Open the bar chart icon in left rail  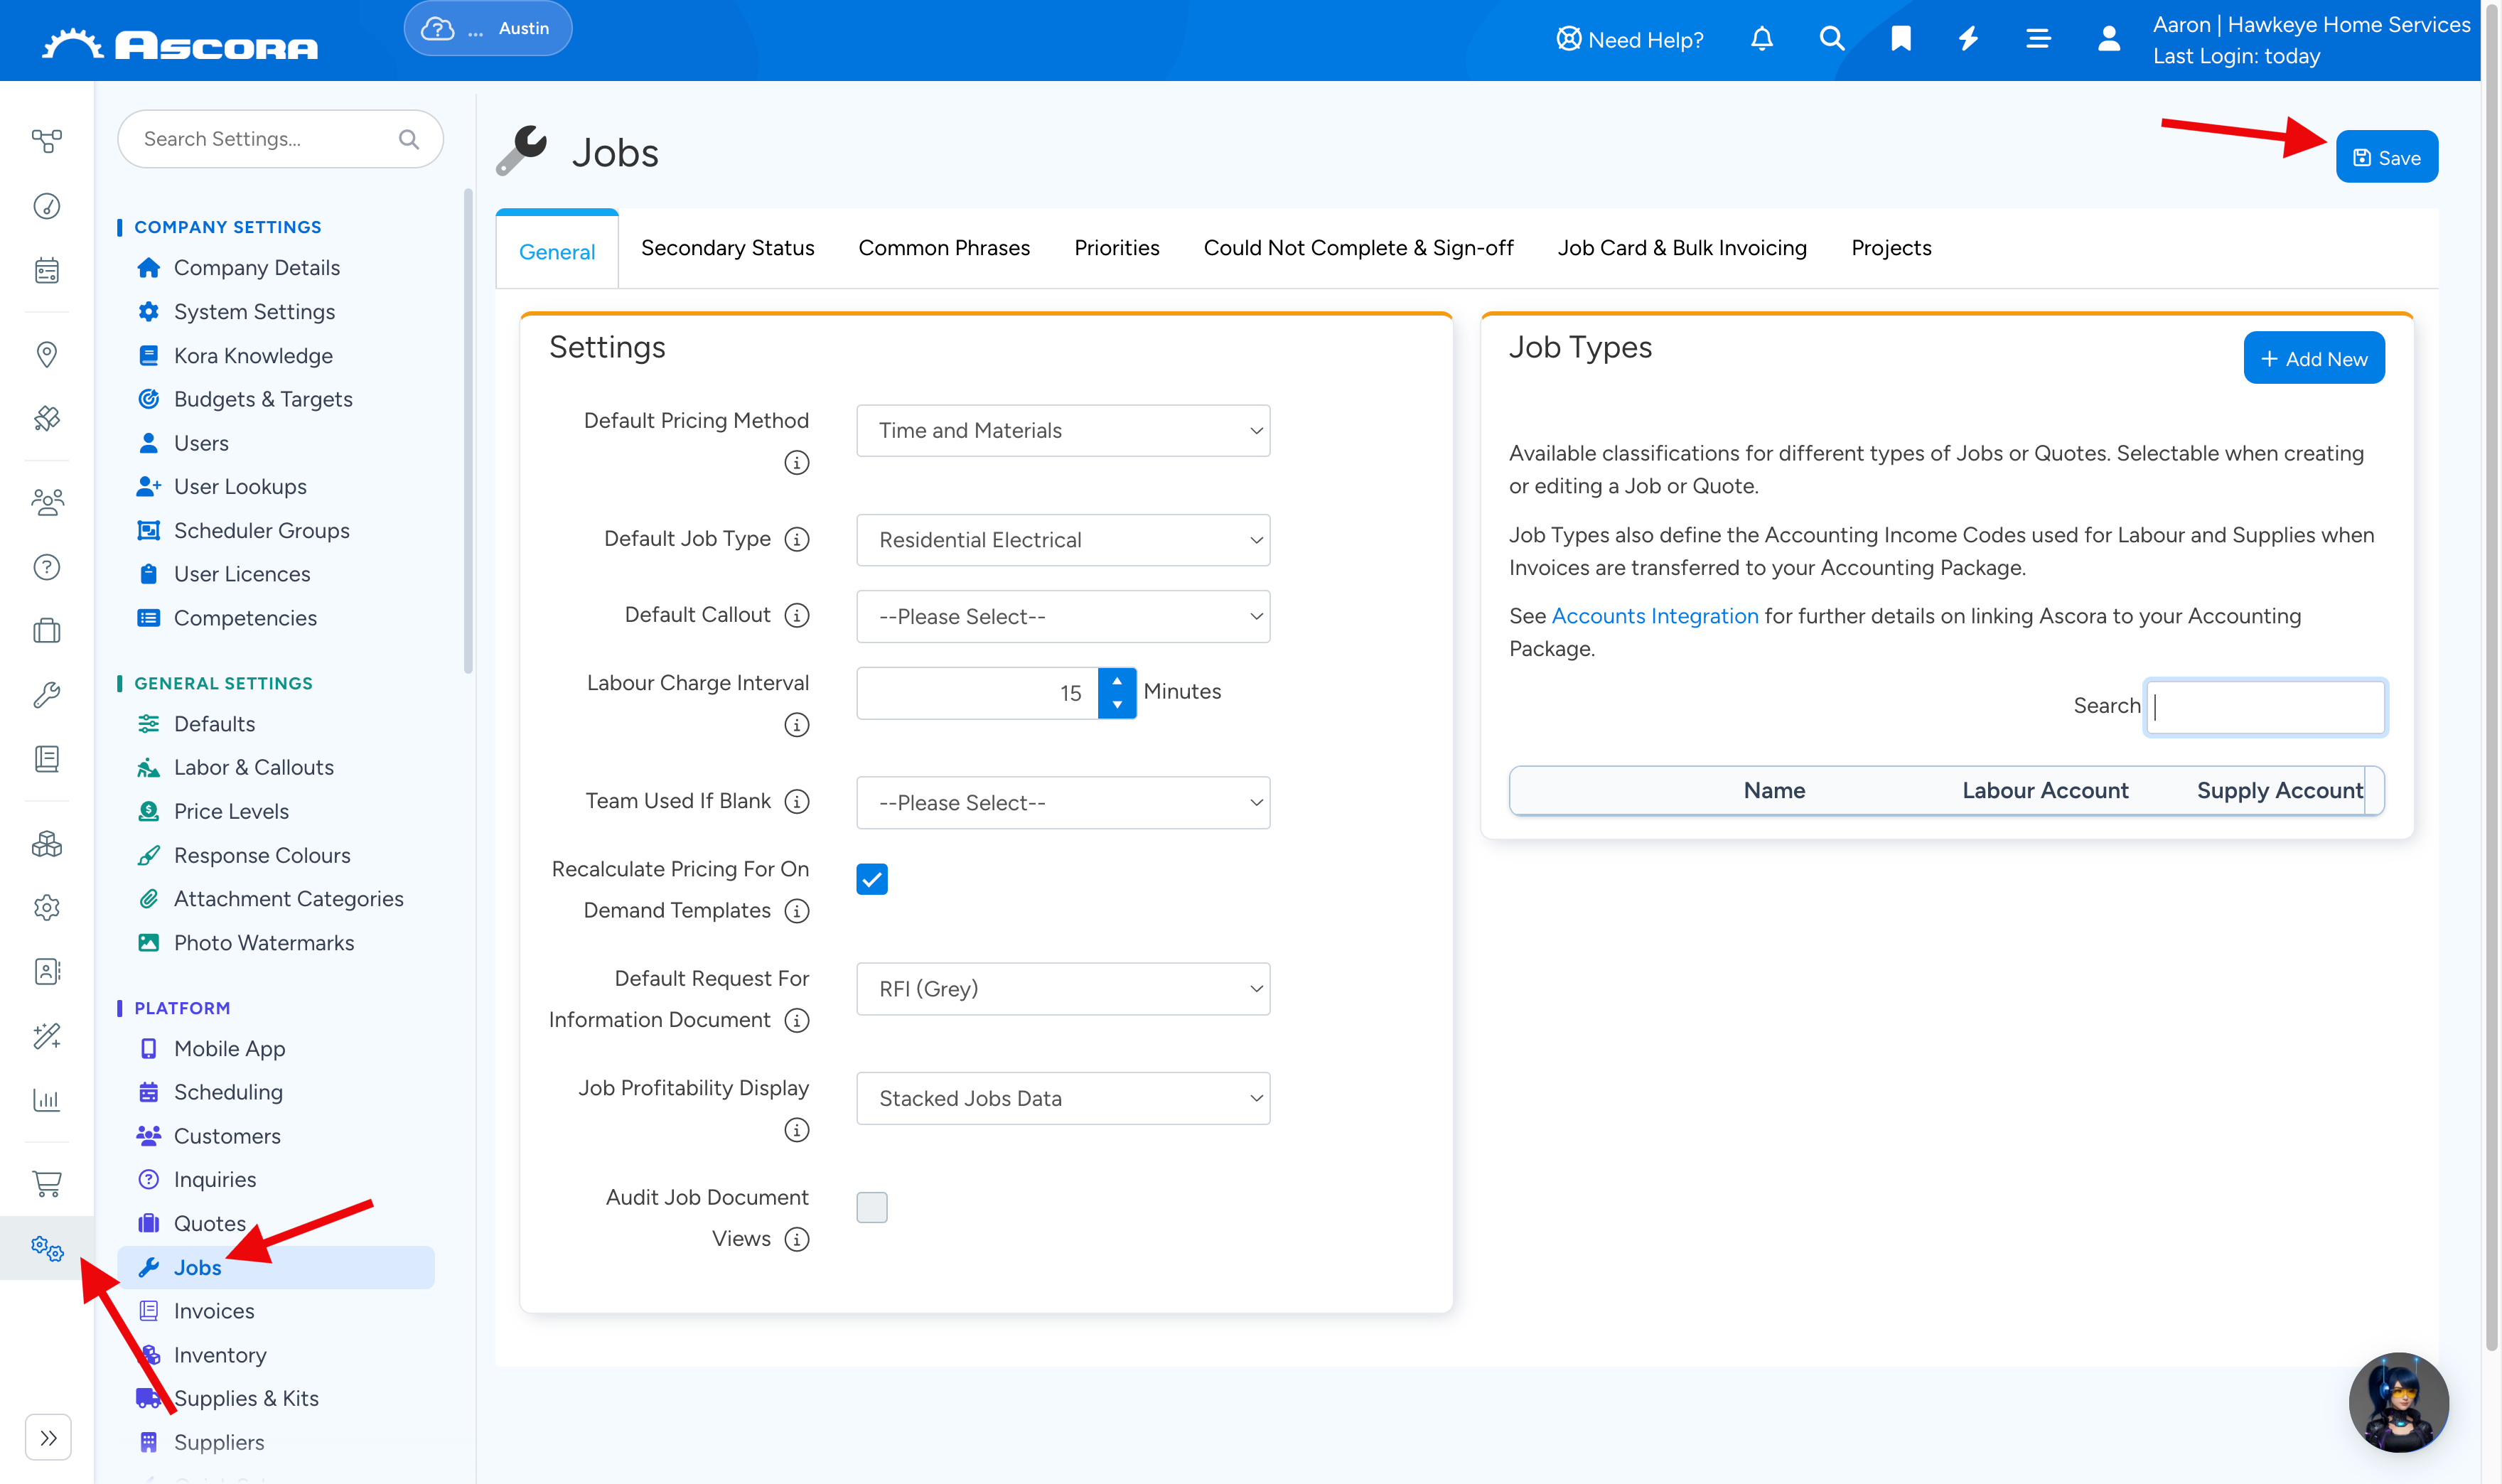47,1100
